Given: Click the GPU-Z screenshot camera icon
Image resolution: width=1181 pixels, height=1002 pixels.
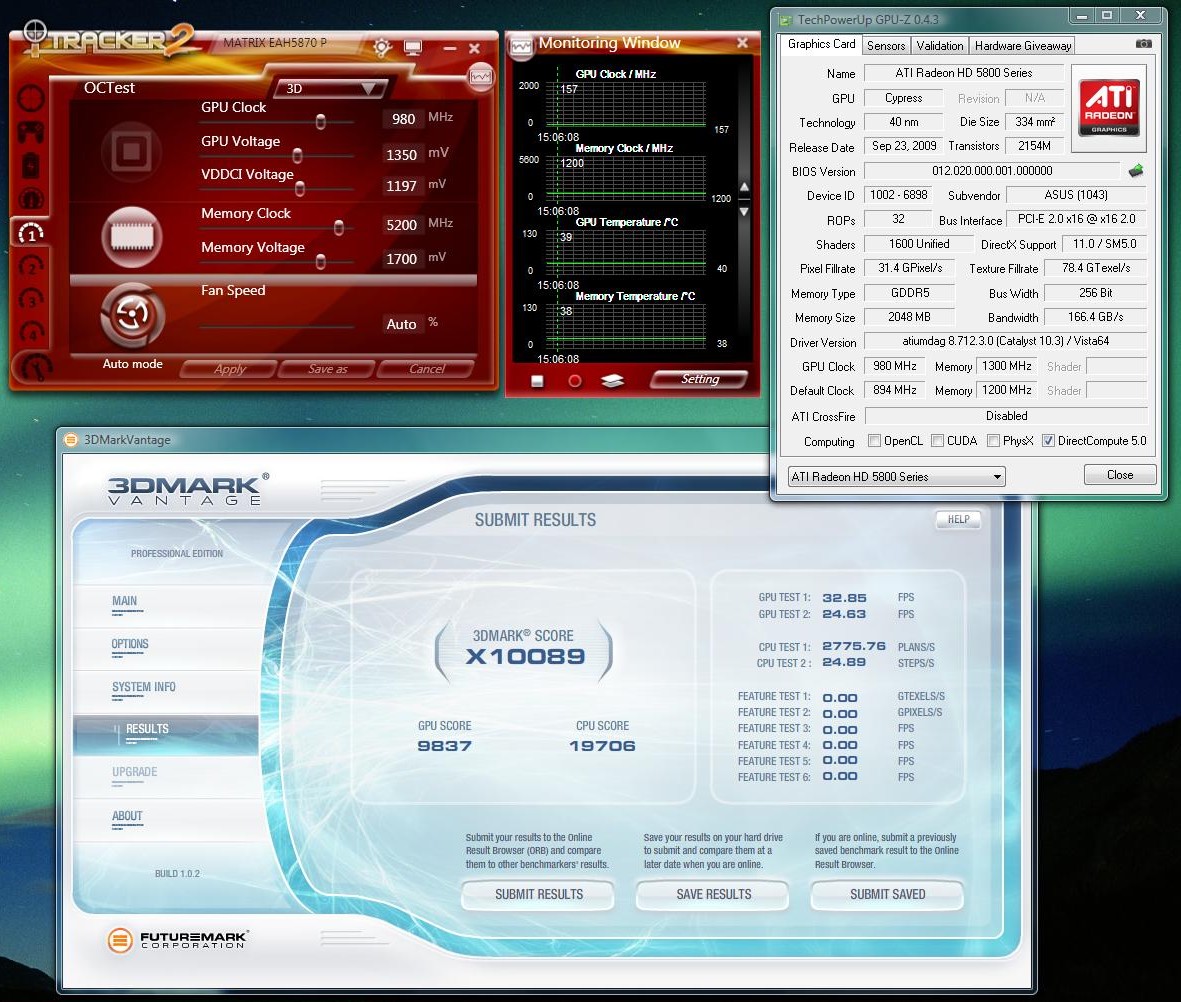Looking at the screenshot, I should point(1143,44).
